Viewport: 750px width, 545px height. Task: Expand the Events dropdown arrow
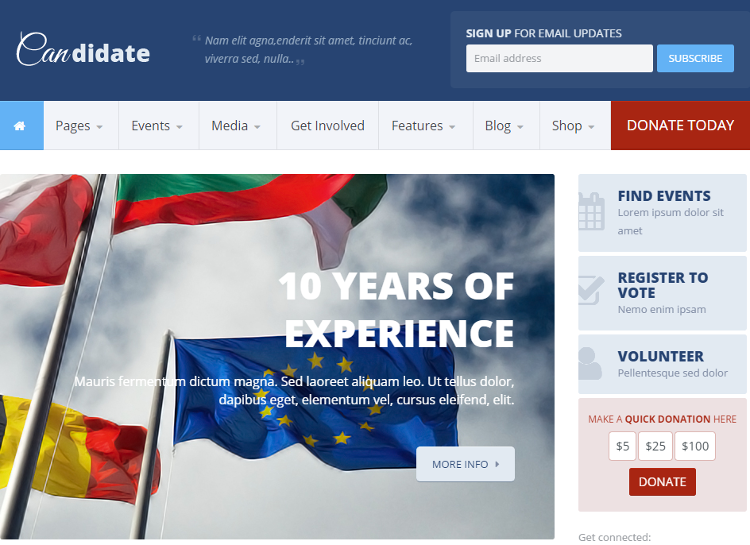click(x=179, y=127)
